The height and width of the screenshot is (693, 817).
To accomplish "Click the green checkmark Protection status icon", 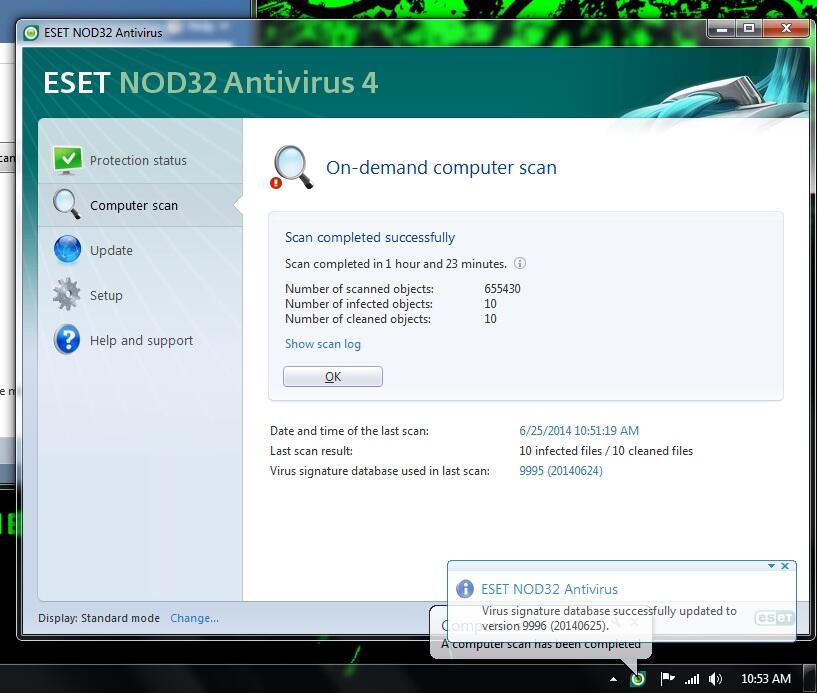I will pos(67,159).
